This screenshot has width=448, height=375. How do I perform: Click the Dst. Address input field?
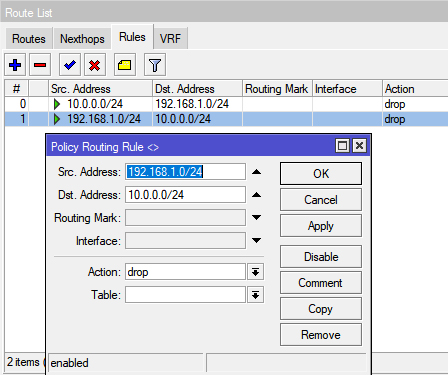pyautogui.click(x=185, y=195)
